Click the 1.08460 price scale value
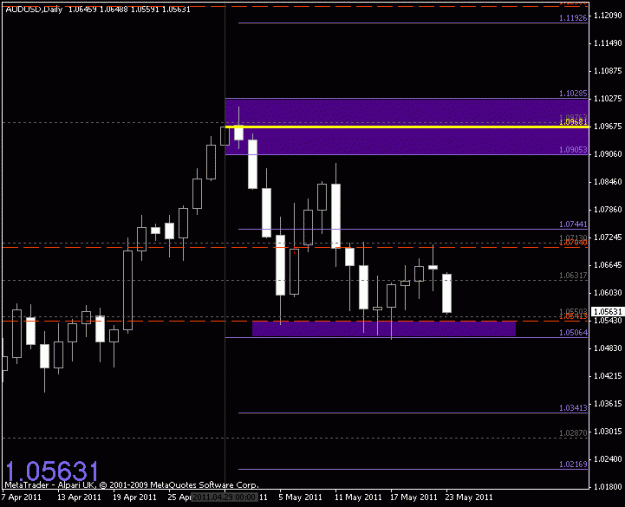The height and width of the screenshot is (507, 625). (x=608, y=182)
